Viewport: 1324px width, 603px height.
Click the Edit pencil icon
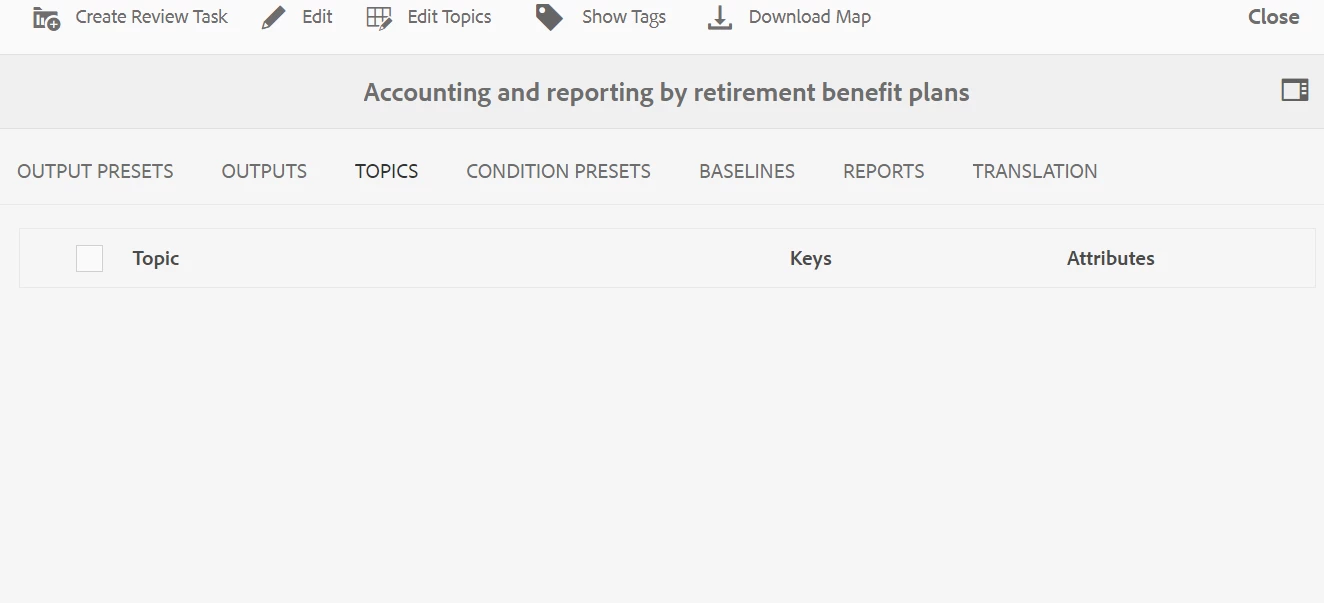(x=273, y=17)
